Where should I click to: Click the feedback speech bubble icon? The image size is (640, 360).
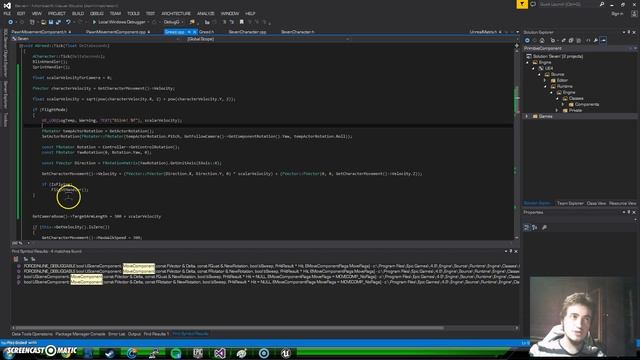click(533, 4)
